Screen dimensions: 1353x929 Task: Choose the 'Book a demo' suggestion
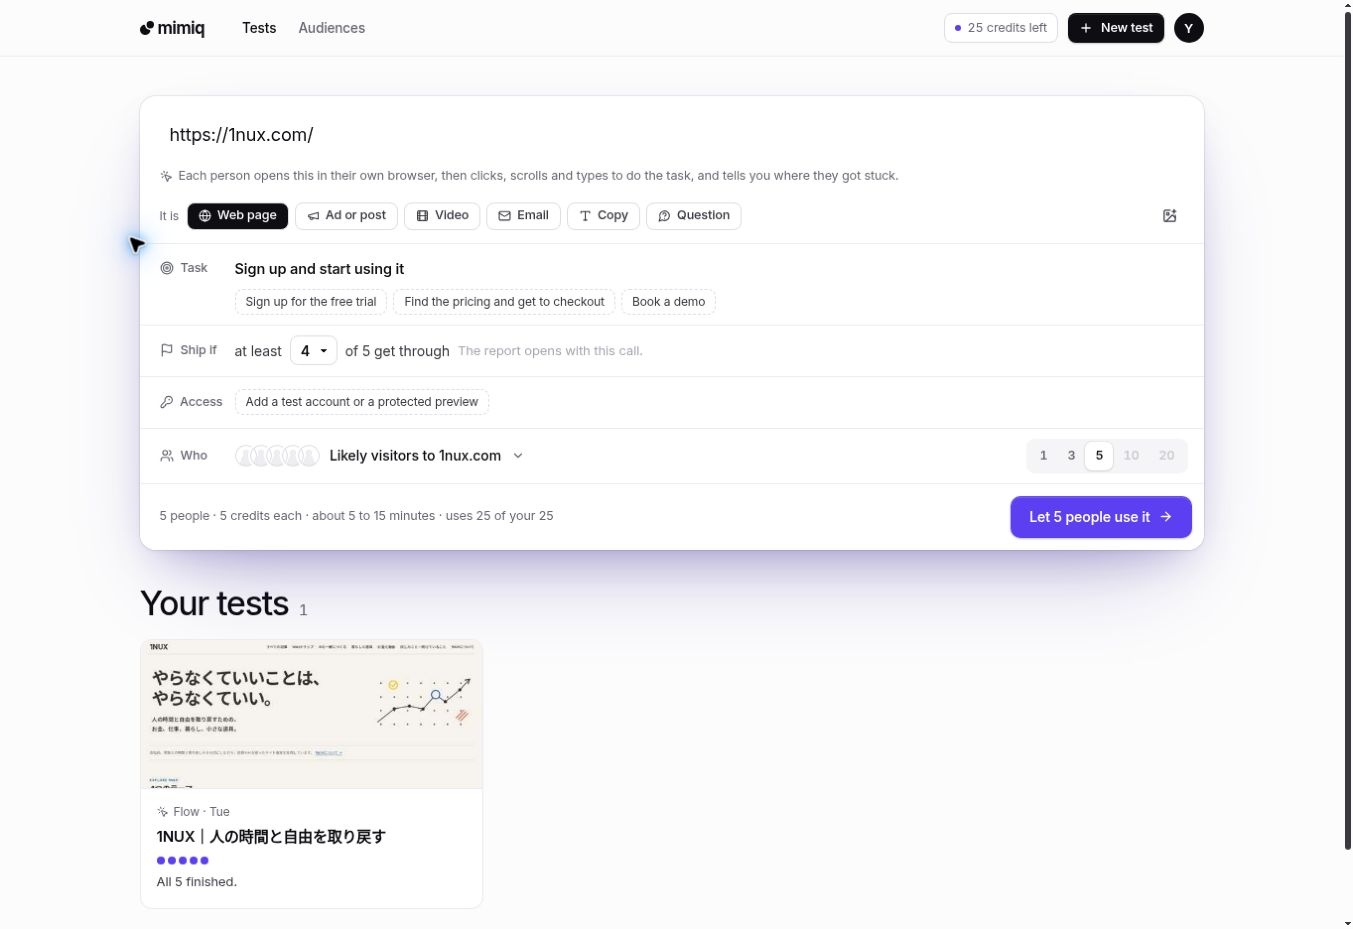tap(668, 302)
